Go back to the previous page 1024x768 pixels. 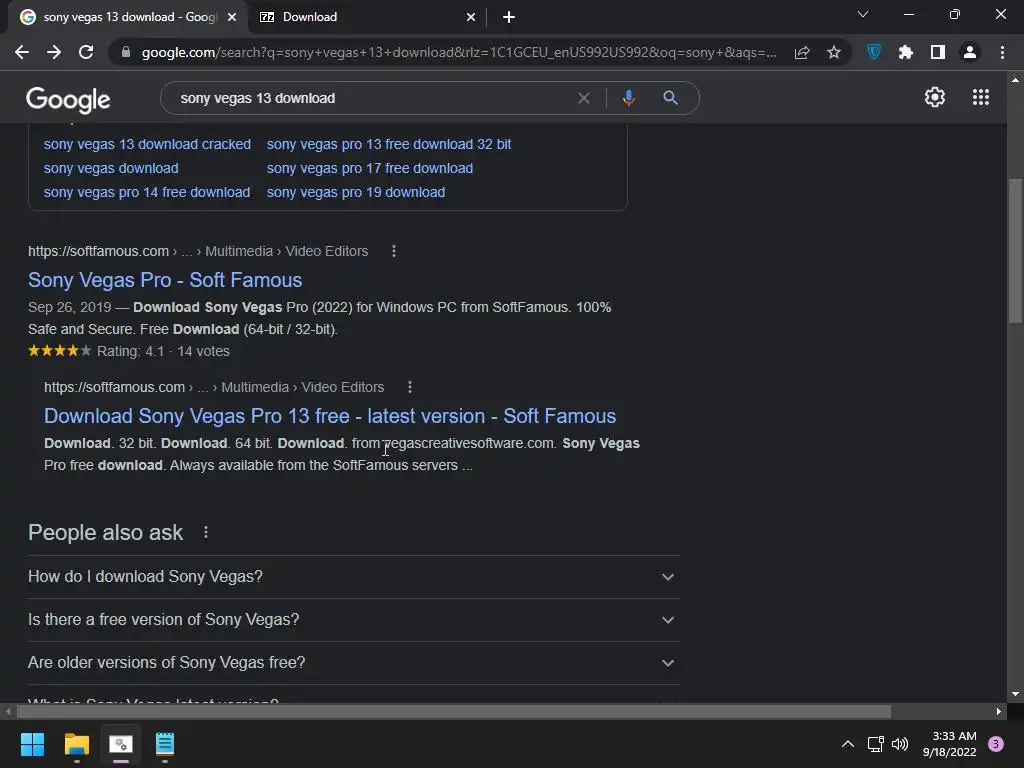[x=22, y=52]
